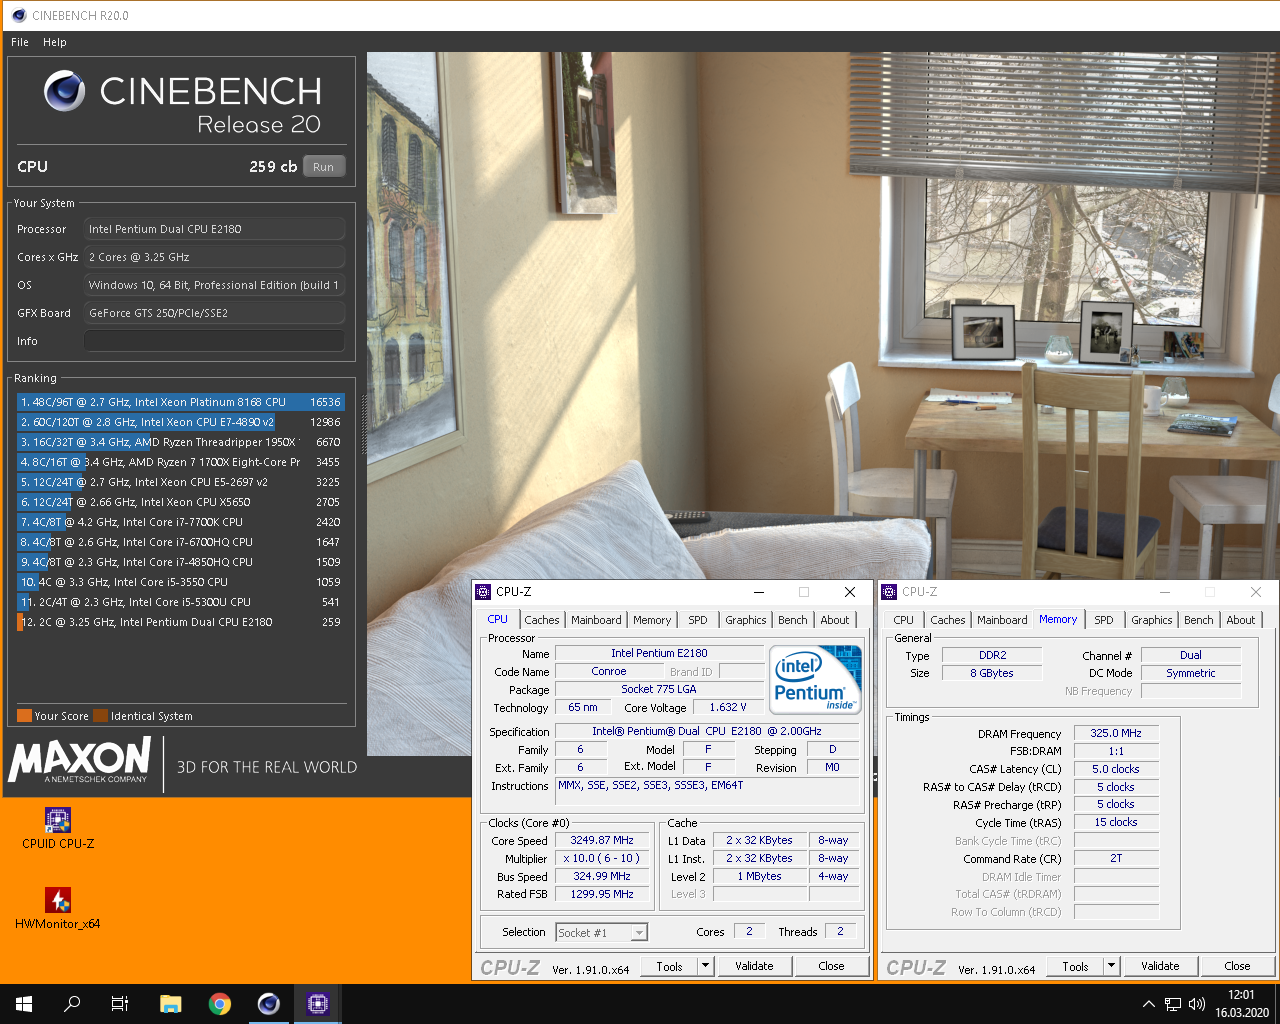Open Task View on taskbar

(x=120, y=1004)
